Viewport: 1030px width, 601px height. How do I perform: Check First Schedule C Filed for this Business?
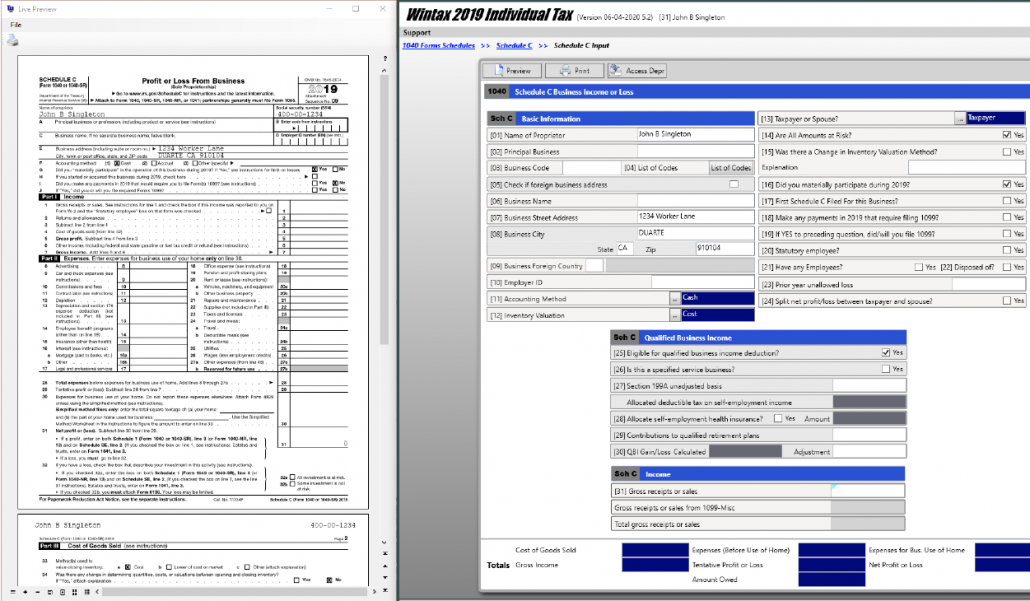click(1007, 201)
